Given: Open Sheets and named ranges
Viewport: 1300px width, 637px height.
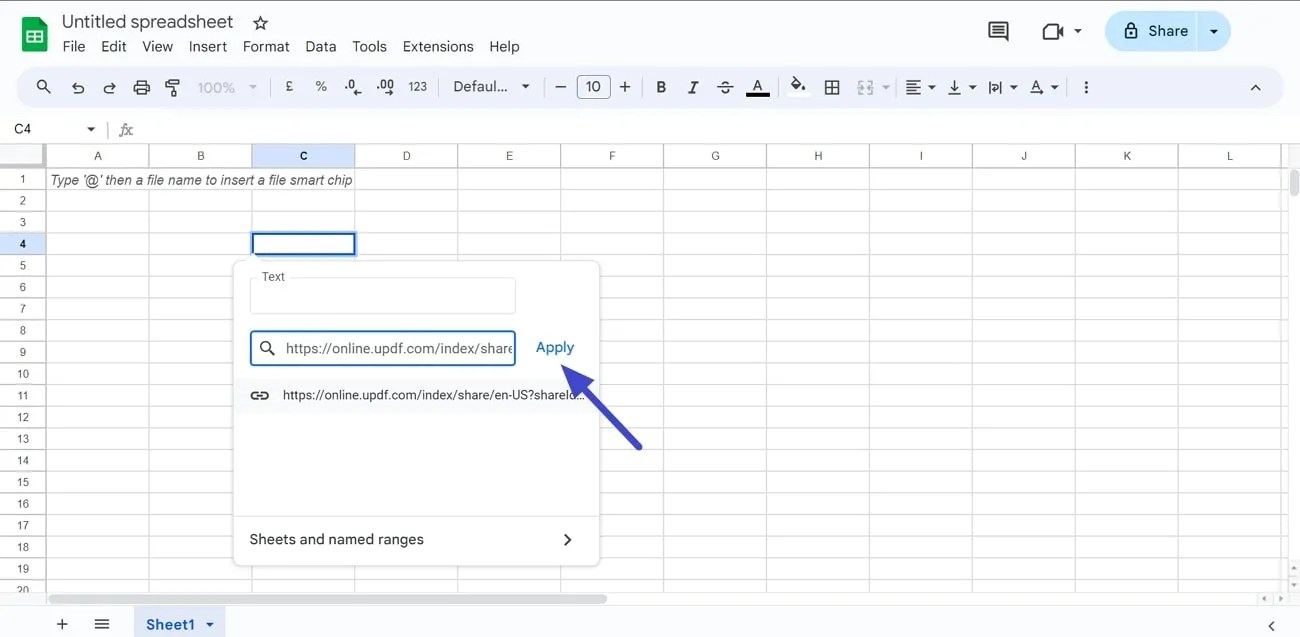Looking at the screenshot, I should pyautogui.click(x=336, y=539).
